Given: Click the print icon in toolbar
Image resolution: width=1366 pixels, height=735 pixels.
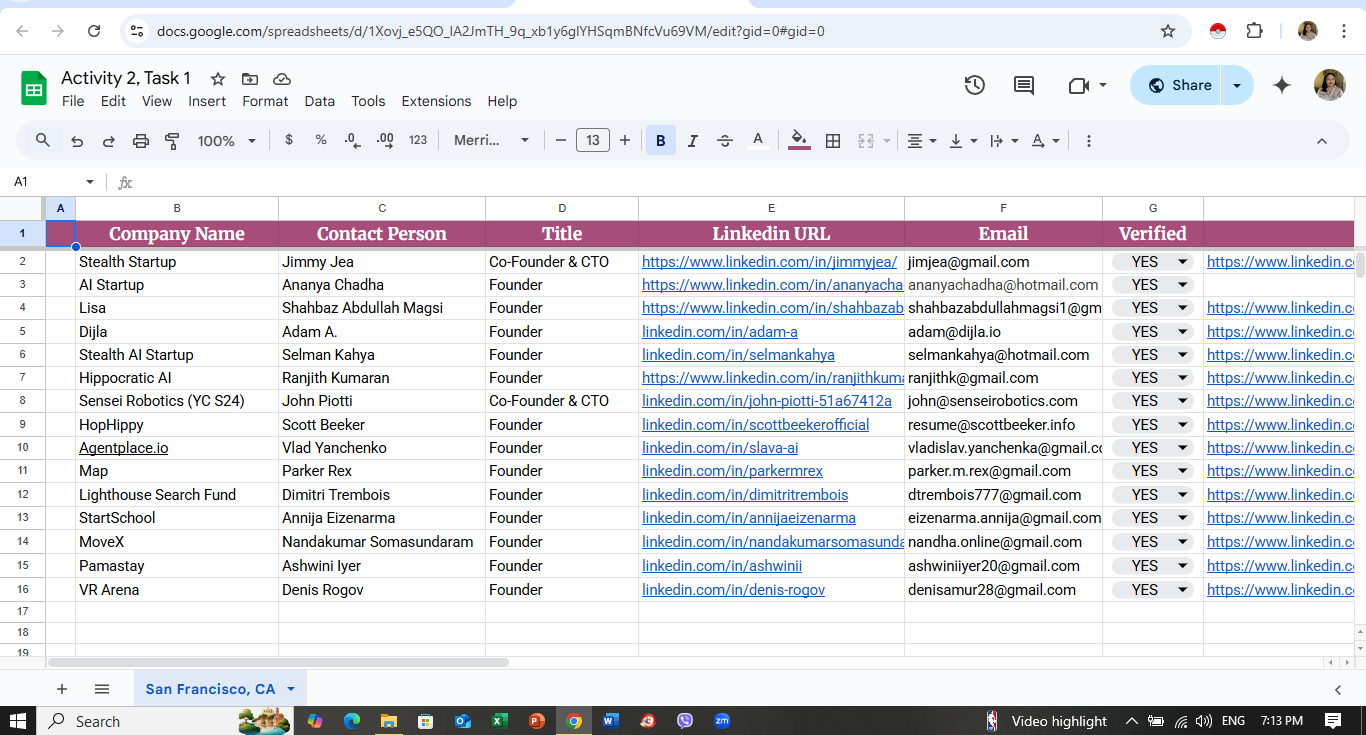Looking at the screenshot, I should coord(141,141).
